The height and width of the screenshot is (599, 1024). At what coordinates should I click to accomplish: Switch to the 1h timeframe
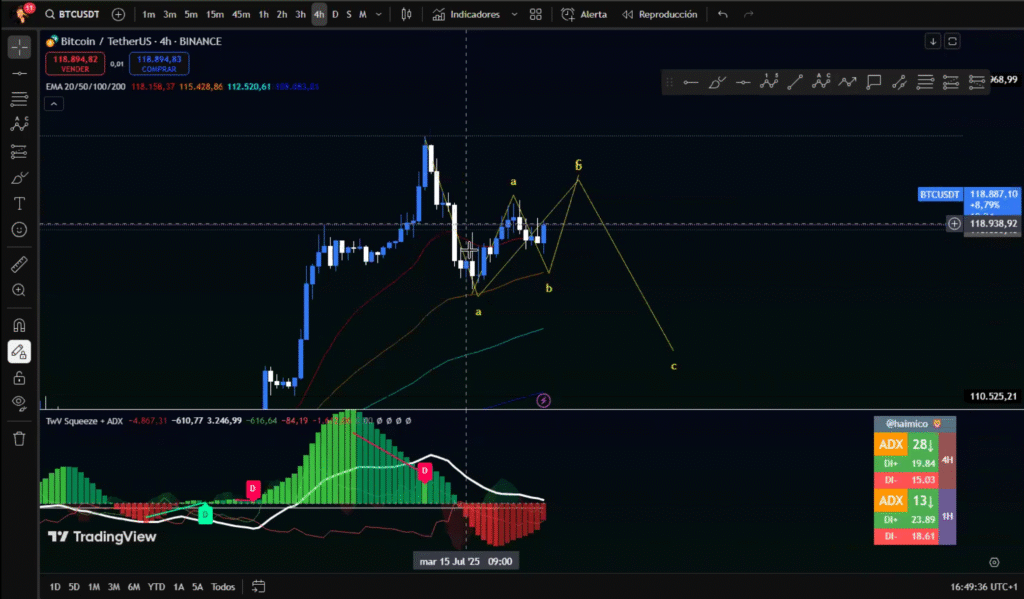[x=263, y=14]
